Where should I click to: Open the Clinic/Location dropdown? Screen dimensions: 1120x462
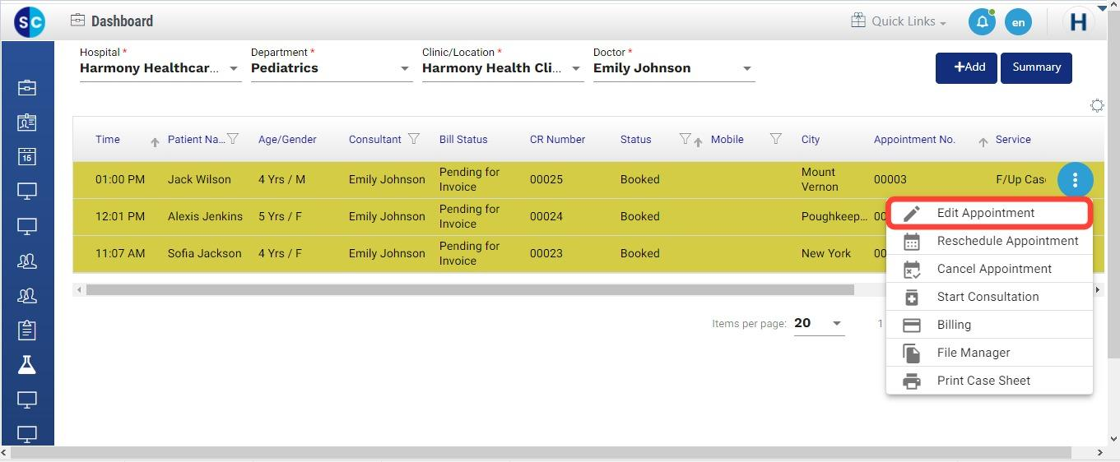[503, 69]
